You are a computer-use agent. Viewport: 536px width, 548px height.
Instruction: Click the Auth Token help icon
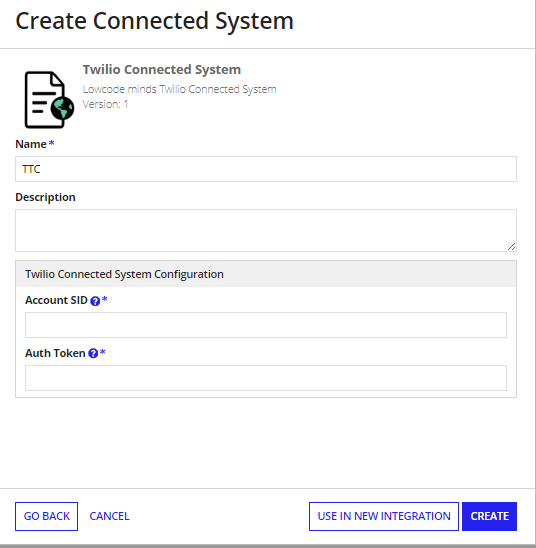point(93,353)
